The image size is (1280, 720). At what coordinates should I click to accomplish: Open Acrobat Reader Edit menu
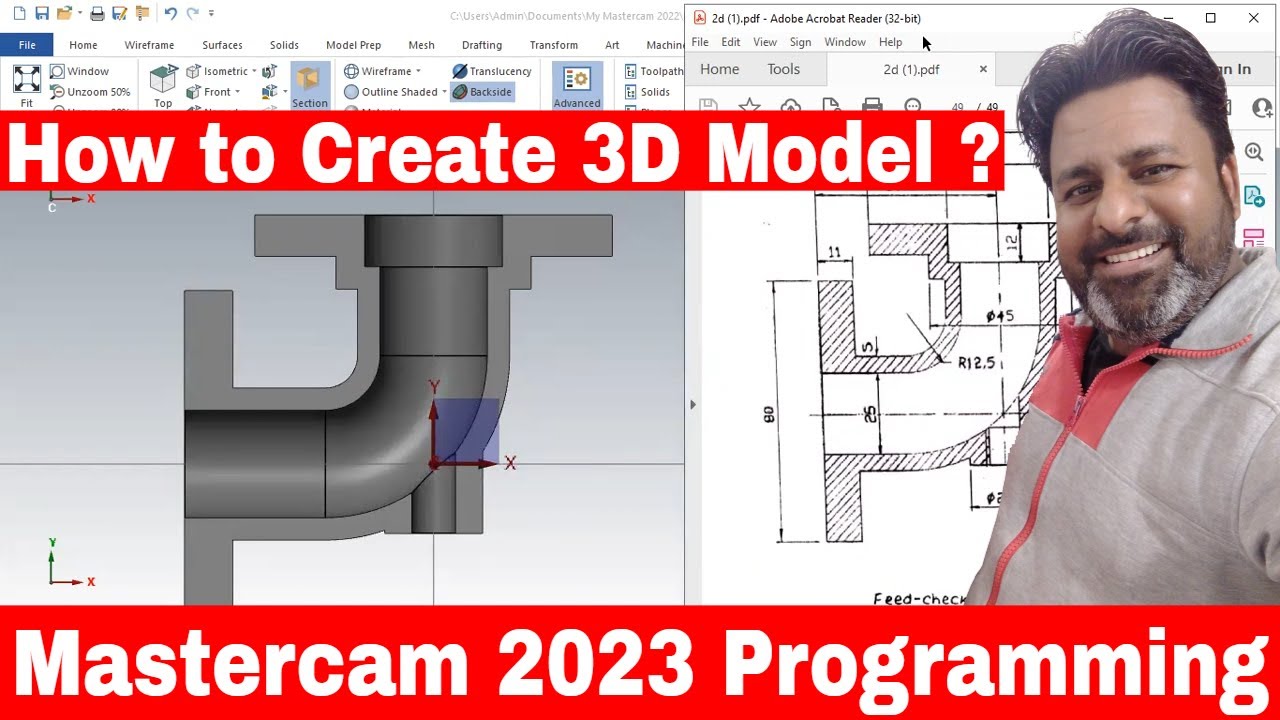click(731, 42)
